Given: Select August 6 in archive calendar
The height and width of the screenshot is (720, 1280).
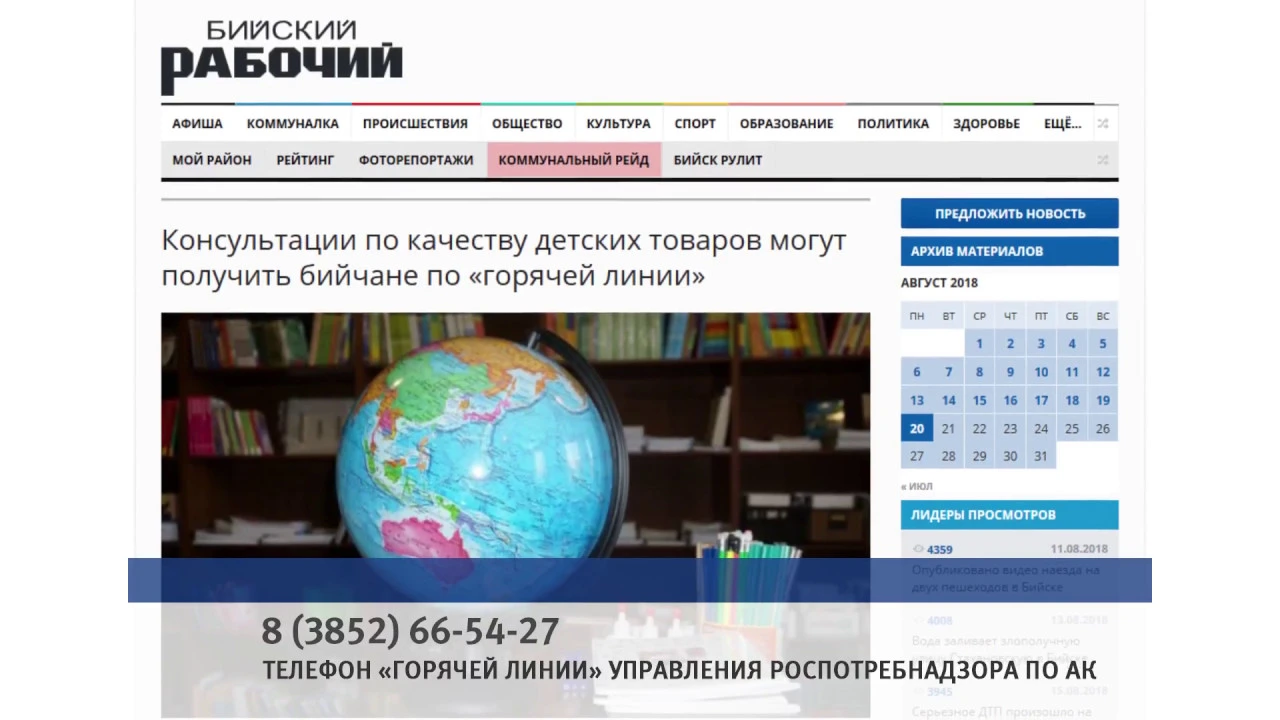Looking at the screenshot, I should click(x=917, y=372).
